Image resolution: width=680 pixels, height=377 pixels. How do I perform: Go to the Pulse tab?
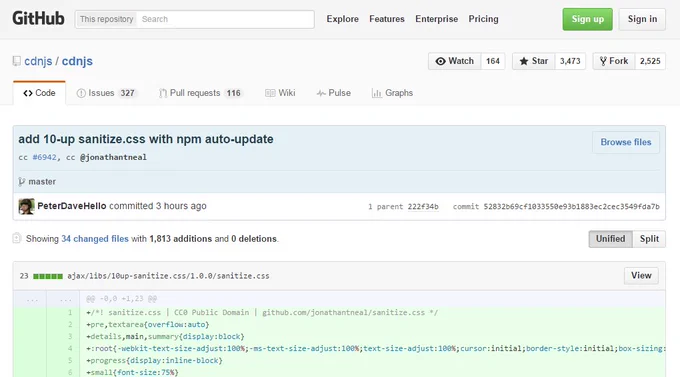click(x=333, y=93)
